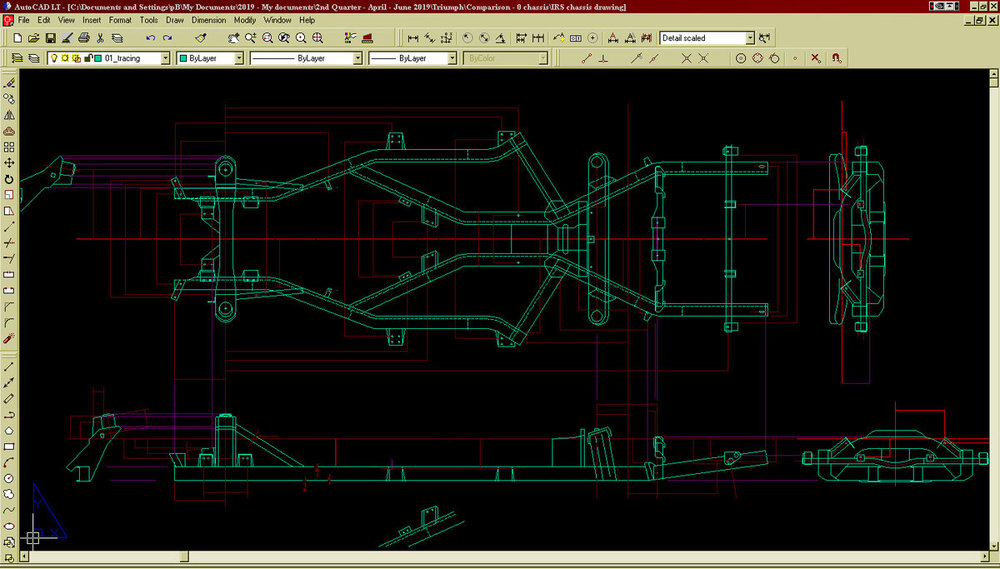Viewport: 1000px width, 569px height.
Task: Toggle the layer lock padlock icon
Action: coord(87,58)
